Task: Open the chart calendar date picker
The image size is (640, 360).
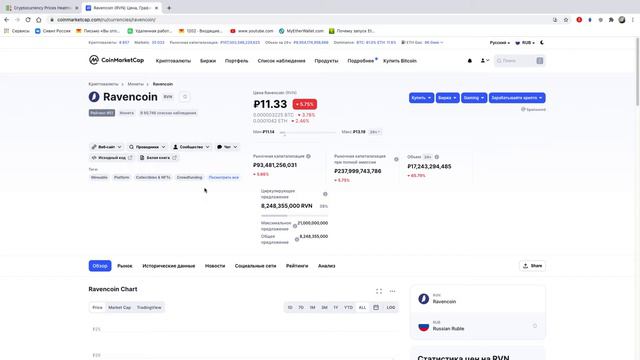Action: point(376,307)
